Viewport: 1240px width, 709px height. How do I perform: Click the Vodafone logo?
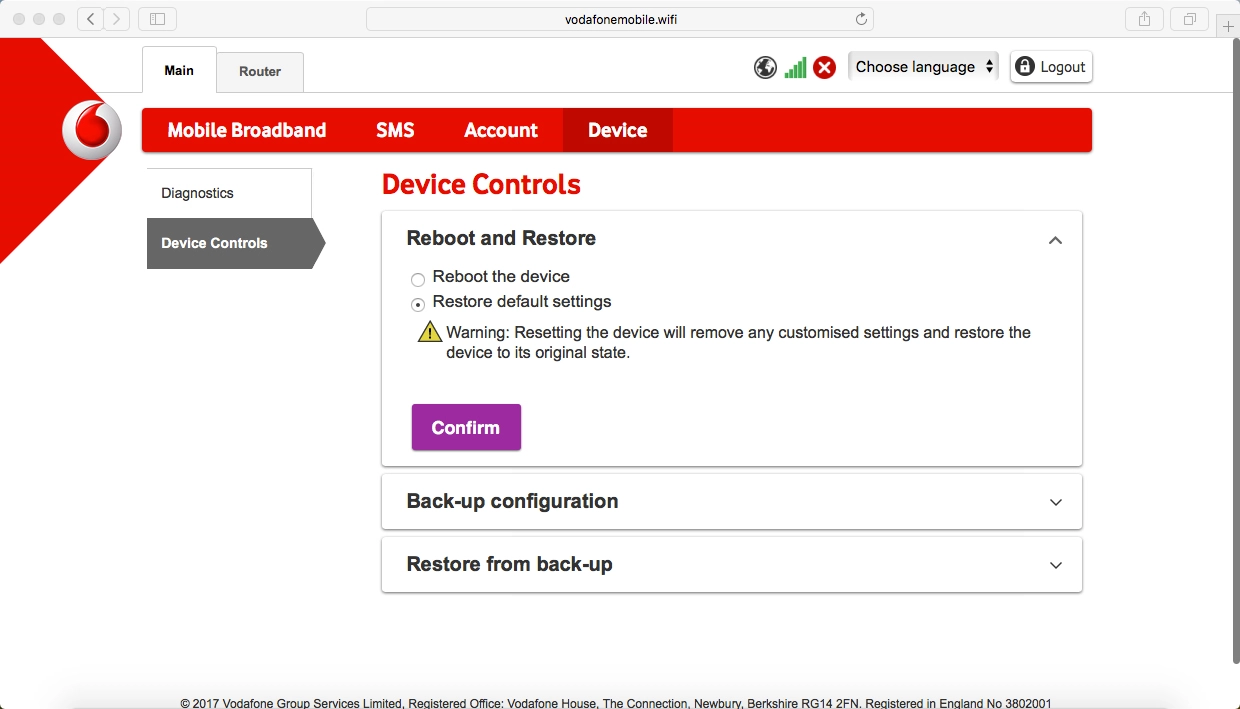pyautogui.click(x=91, y=130)
